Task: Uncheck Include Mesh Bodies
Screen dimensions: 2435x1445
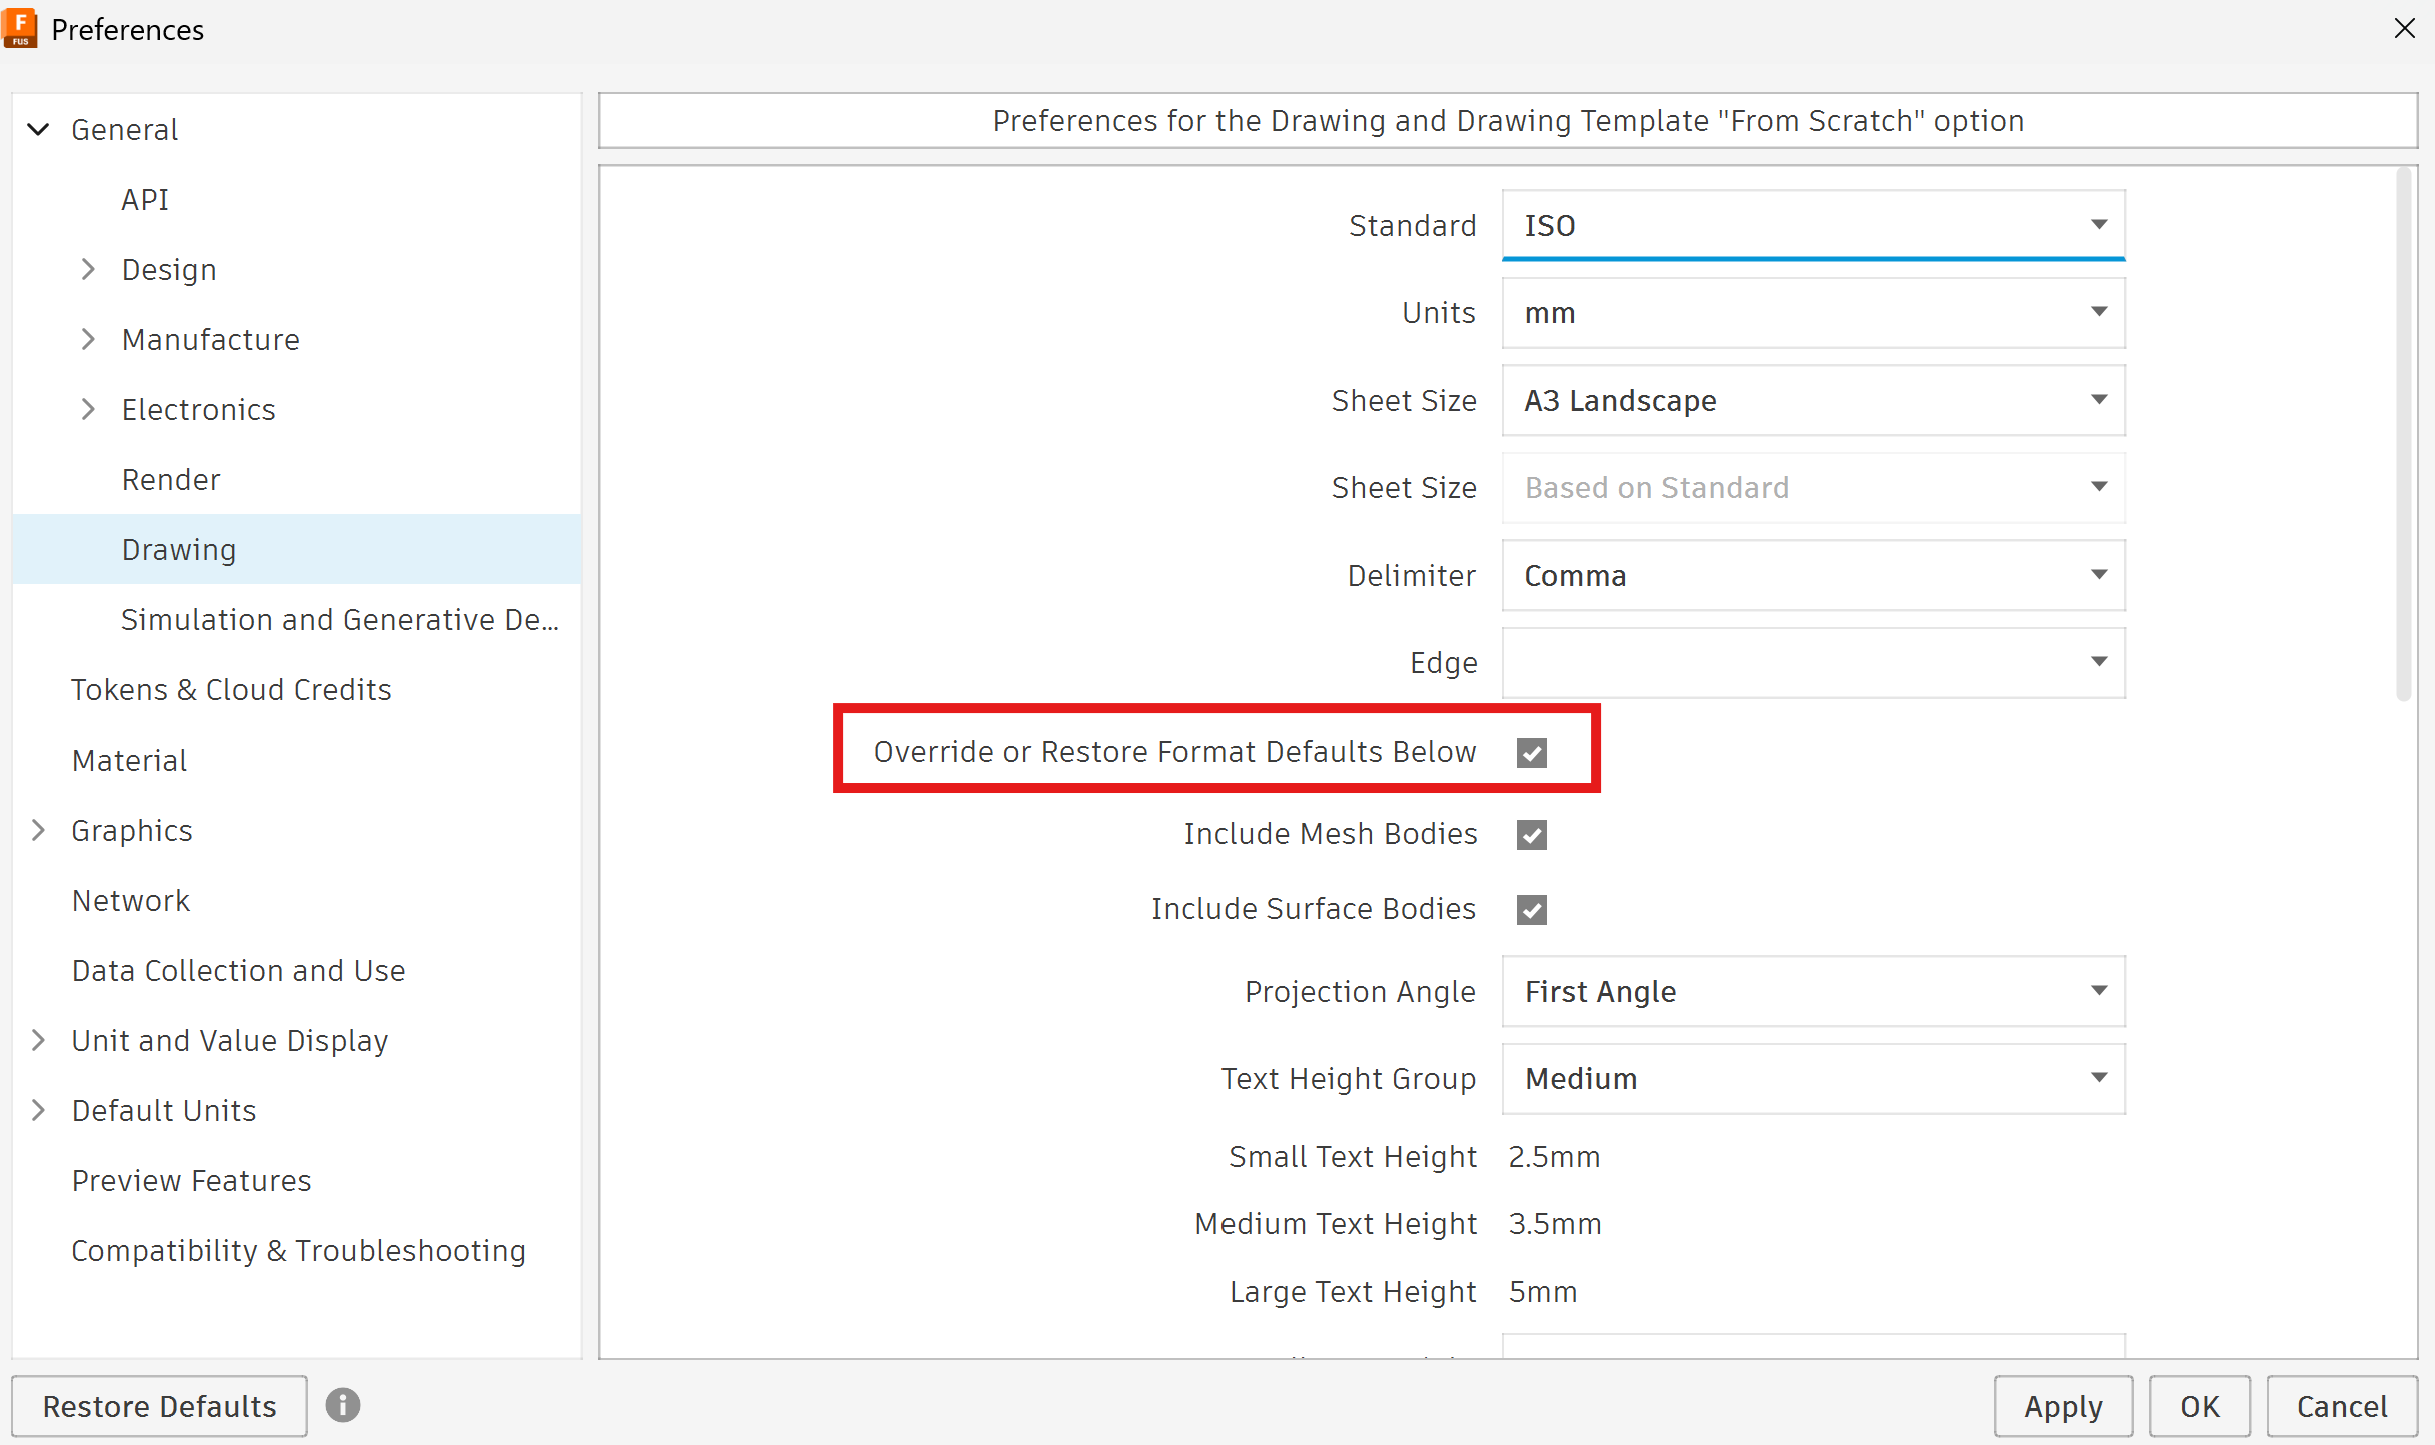Action: 1531,834
